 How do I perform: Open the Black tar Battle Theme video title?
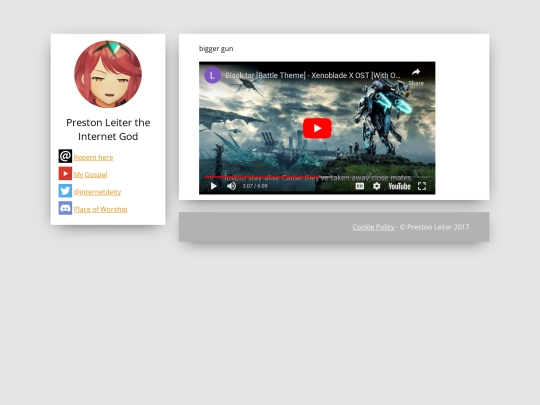coord(313,75)
